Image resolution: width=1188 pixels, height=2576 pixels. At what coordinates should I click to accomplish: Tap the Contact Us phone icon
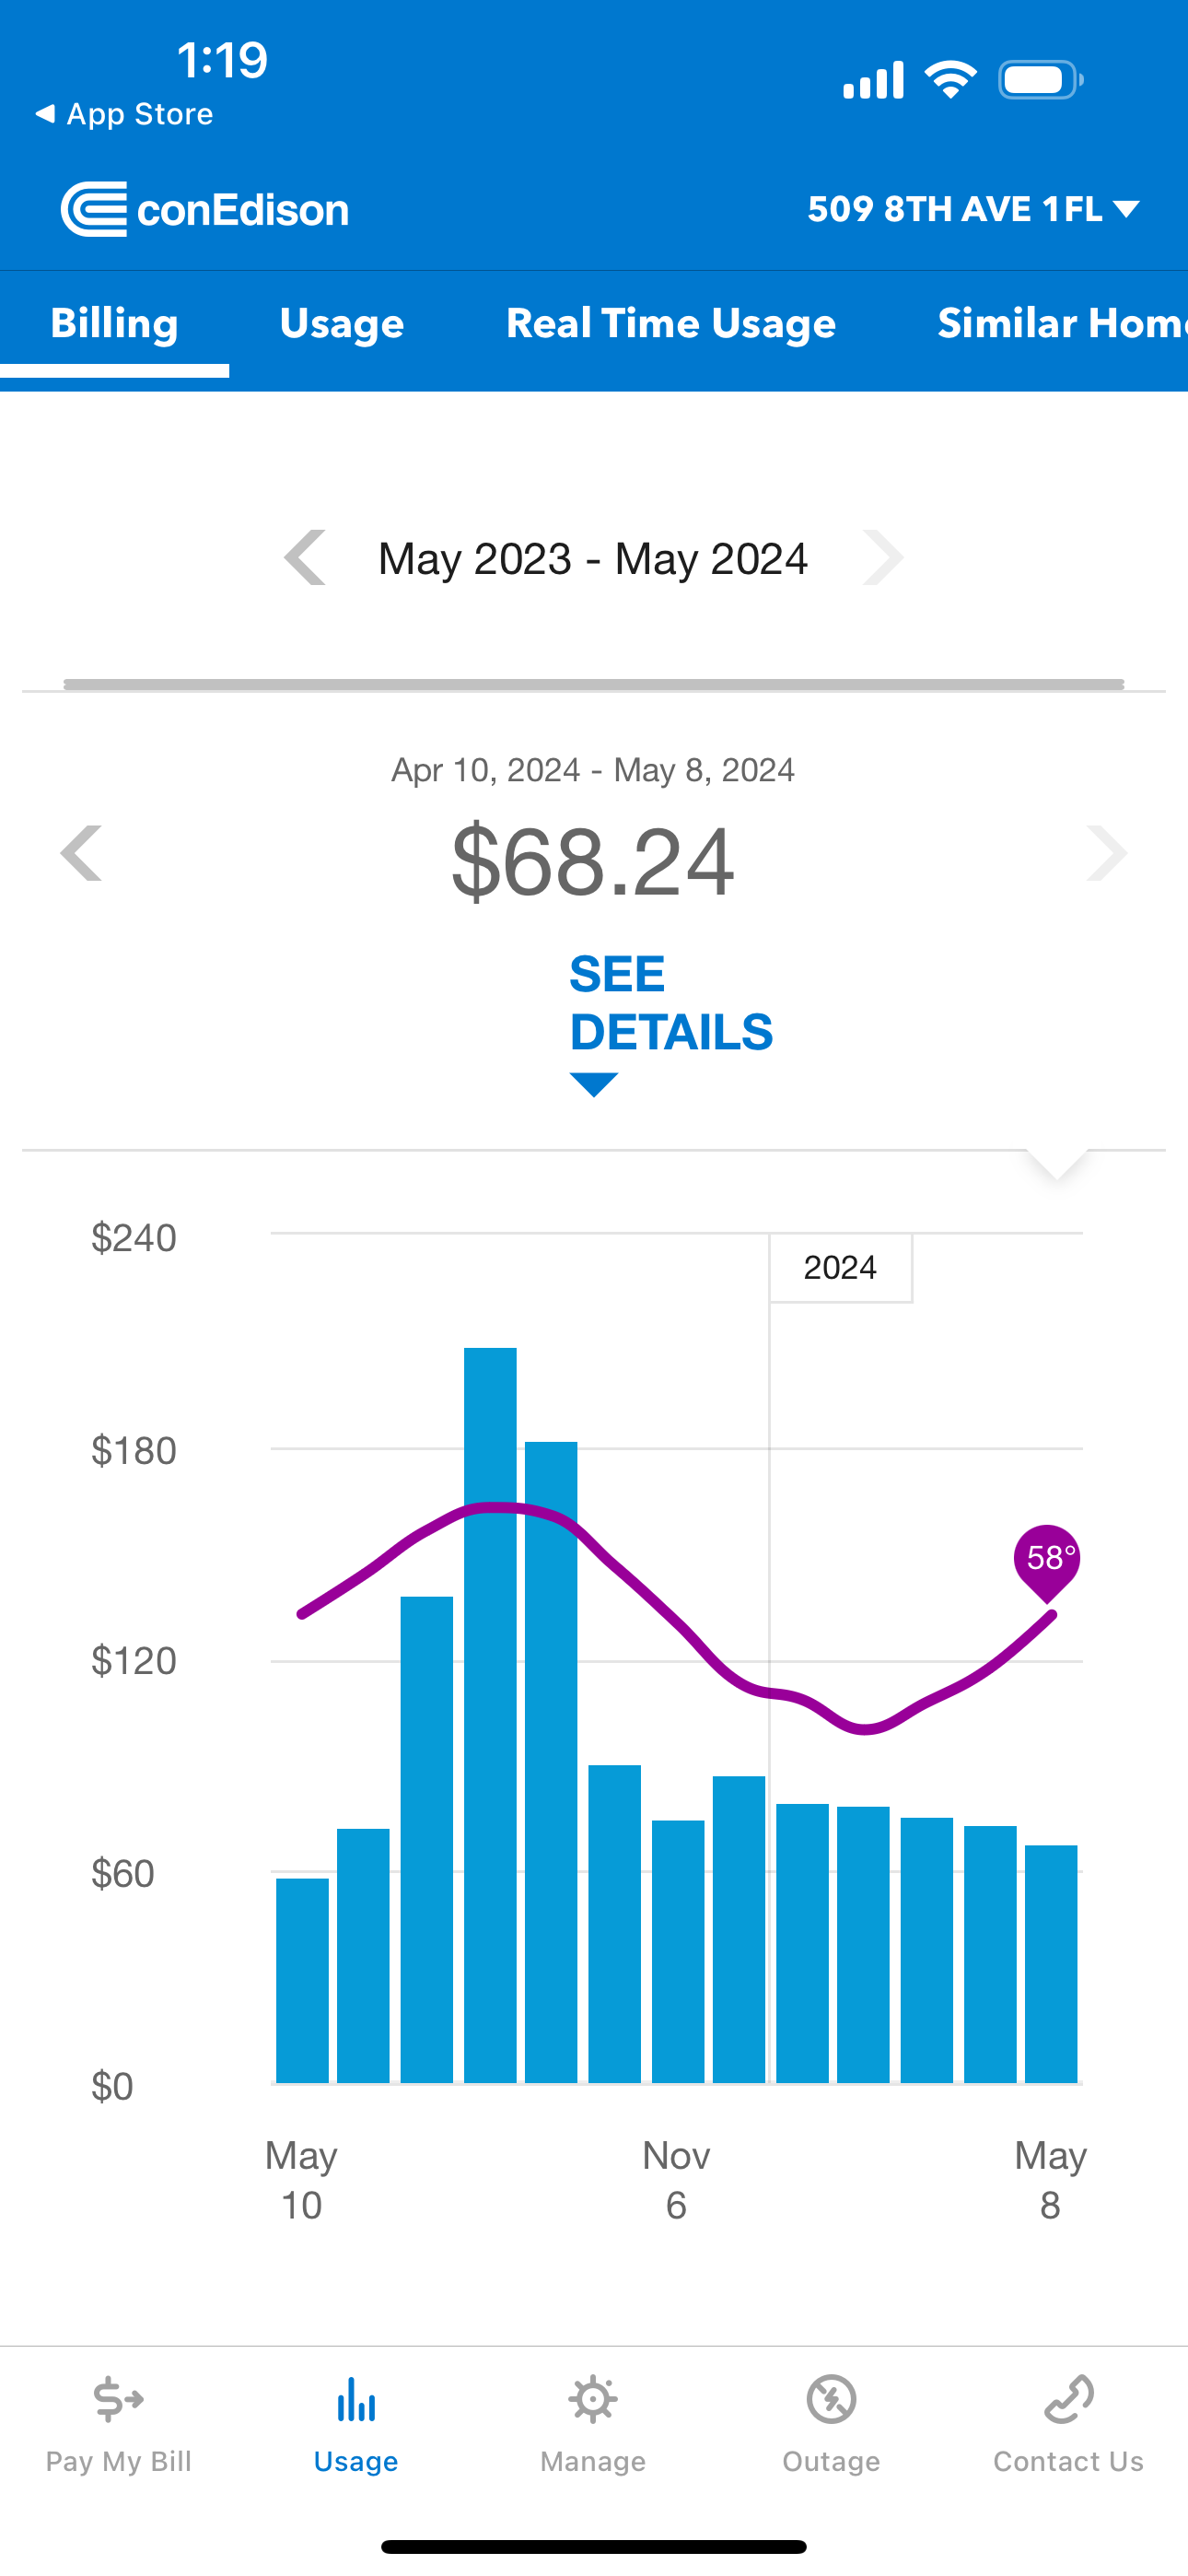click(1068, 2400)
